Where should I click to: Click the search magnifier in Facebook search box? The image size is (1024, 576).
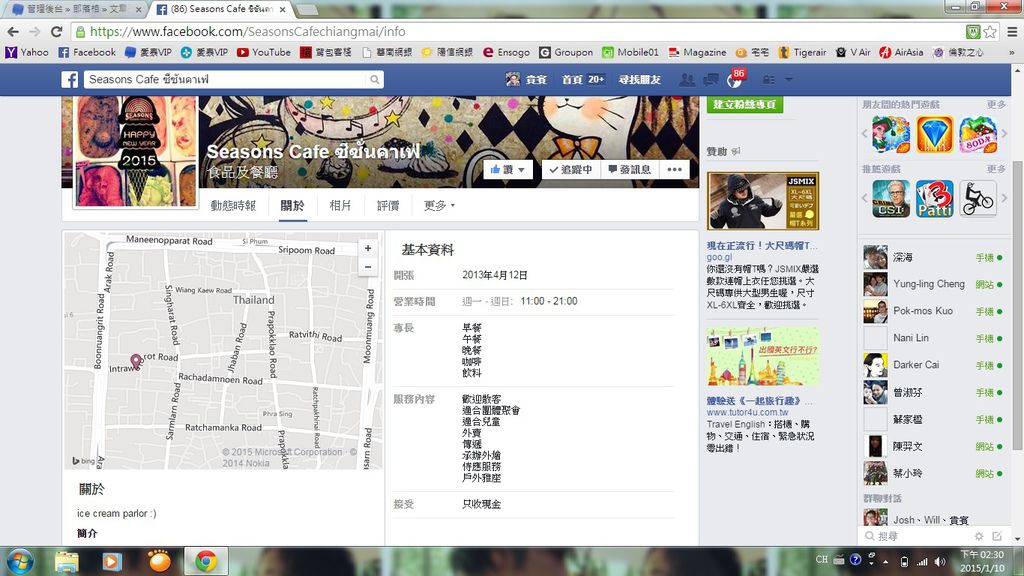click(374, 80)
